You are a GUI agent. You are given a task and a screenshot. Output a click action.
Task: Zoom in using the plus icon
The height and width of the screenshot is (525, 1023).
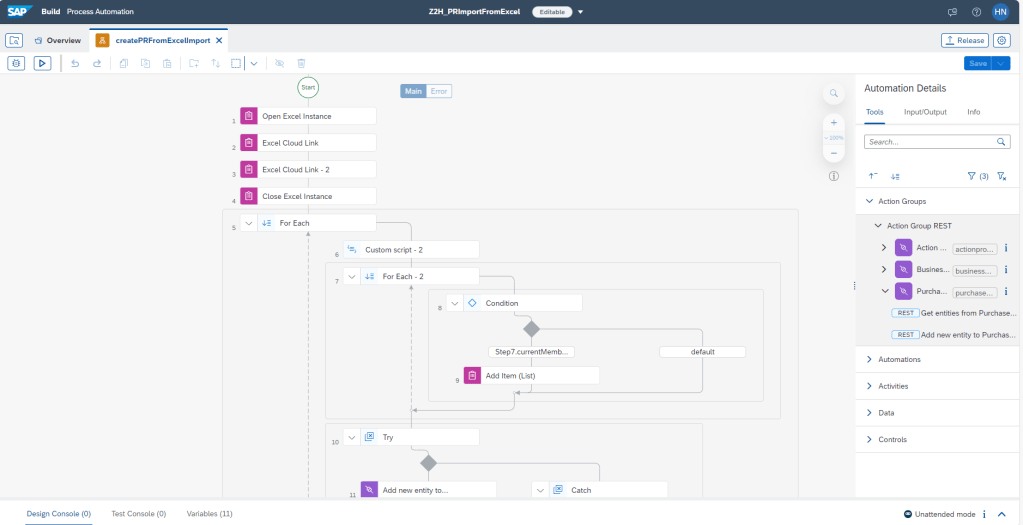pyautogui.click(x=833, y=122)
